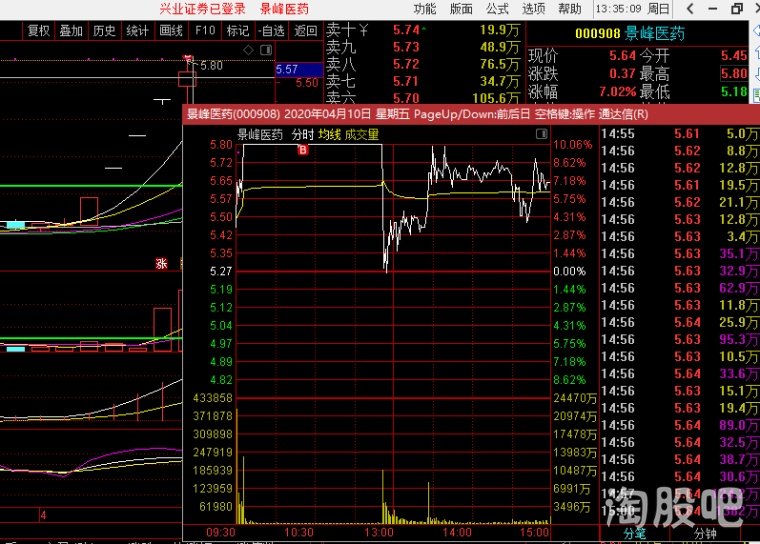
Task: Click the 5.27 previous close price label
Action: (x=221, y=271)
